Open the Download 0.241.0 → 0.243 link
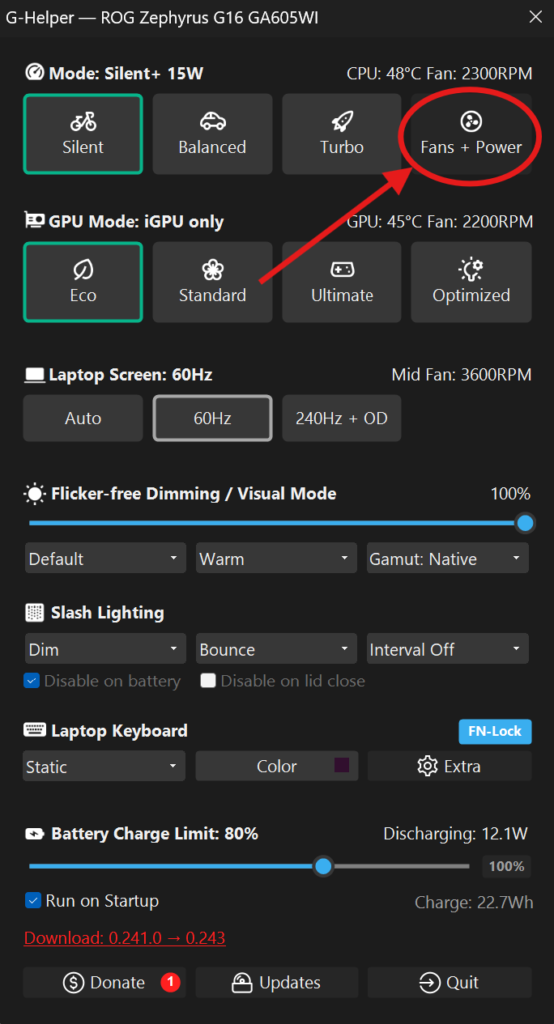This screenshot has height=1024, width=554. pyautogui.click(x=125, y=938)
